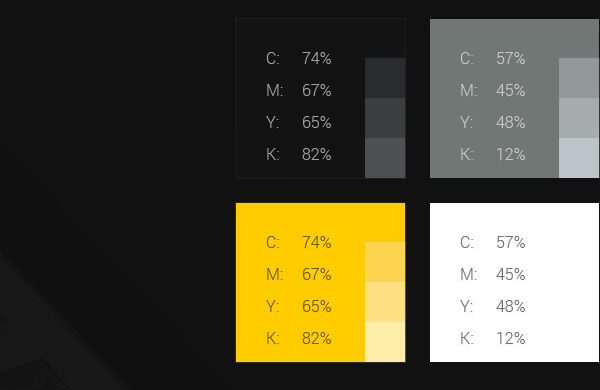The height and width of the screenshot is (390, 600).
Task: Click the top tint in gray swatch card
Action: click(x=579, y=78)
